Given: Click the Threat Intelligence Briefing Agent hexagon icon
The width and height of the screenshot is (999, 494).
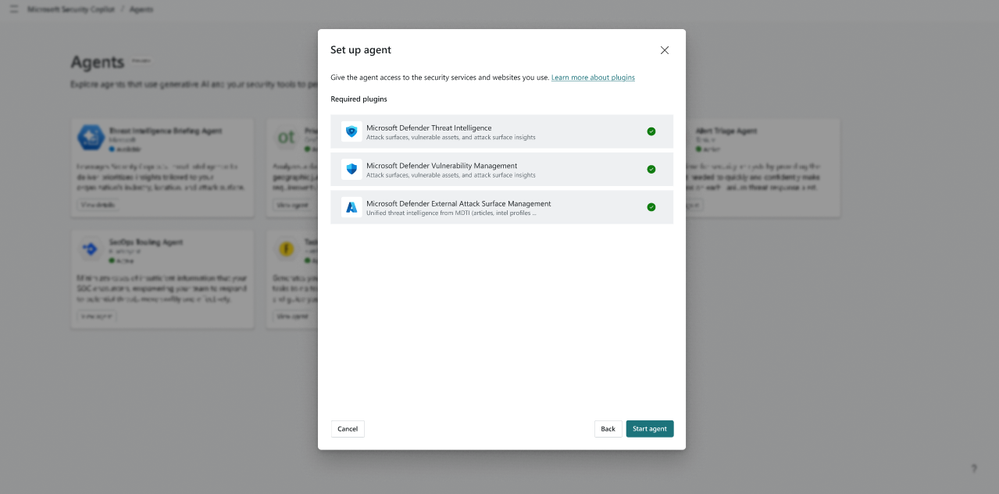Looking at the screenshot, I should tap(90, 138).
